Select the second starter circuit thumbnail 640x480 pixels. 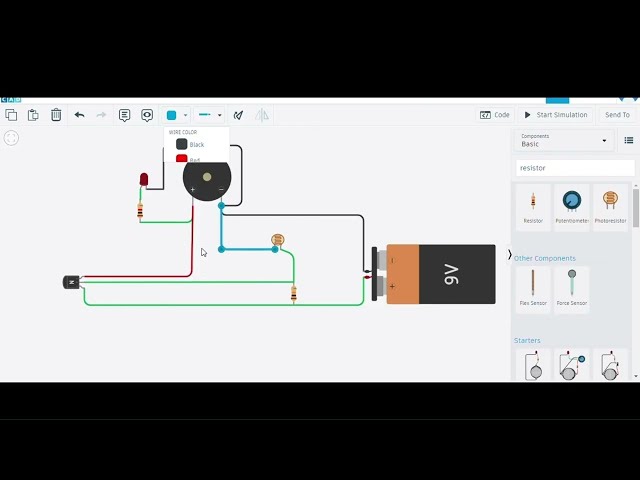[x=572, y=365]
